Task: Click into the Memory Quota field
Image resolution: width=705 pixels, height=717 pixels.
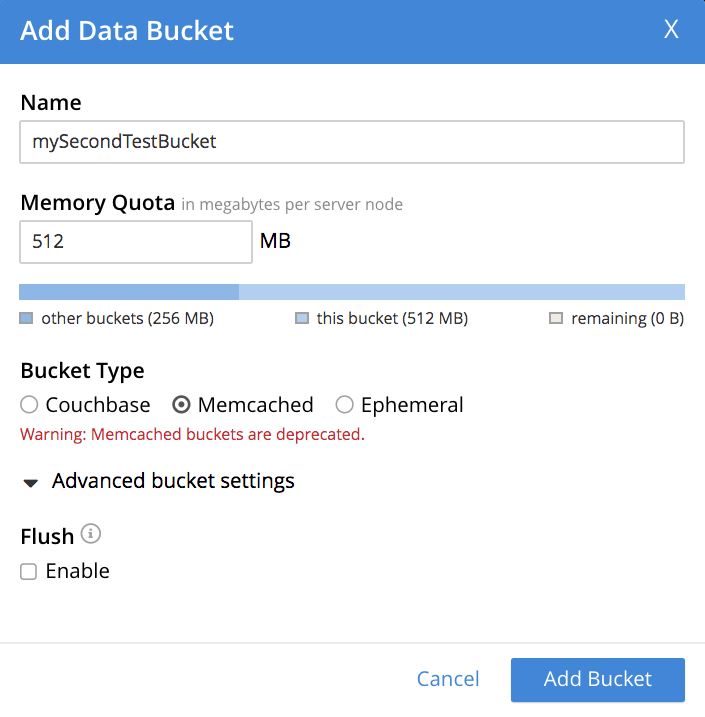Action: 136,242
